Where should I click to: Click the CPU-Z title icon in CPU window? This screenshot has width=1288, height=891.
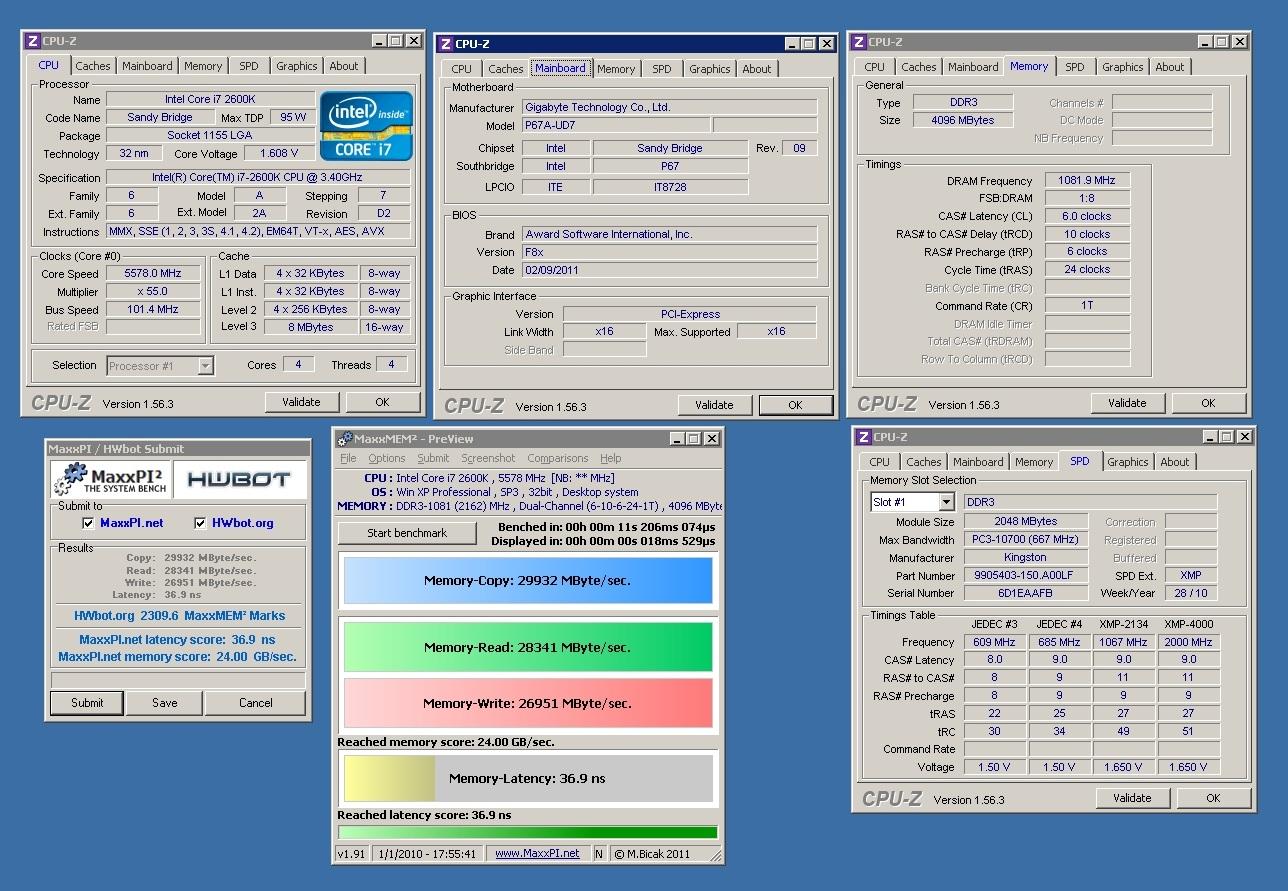[x=32, y=40]
